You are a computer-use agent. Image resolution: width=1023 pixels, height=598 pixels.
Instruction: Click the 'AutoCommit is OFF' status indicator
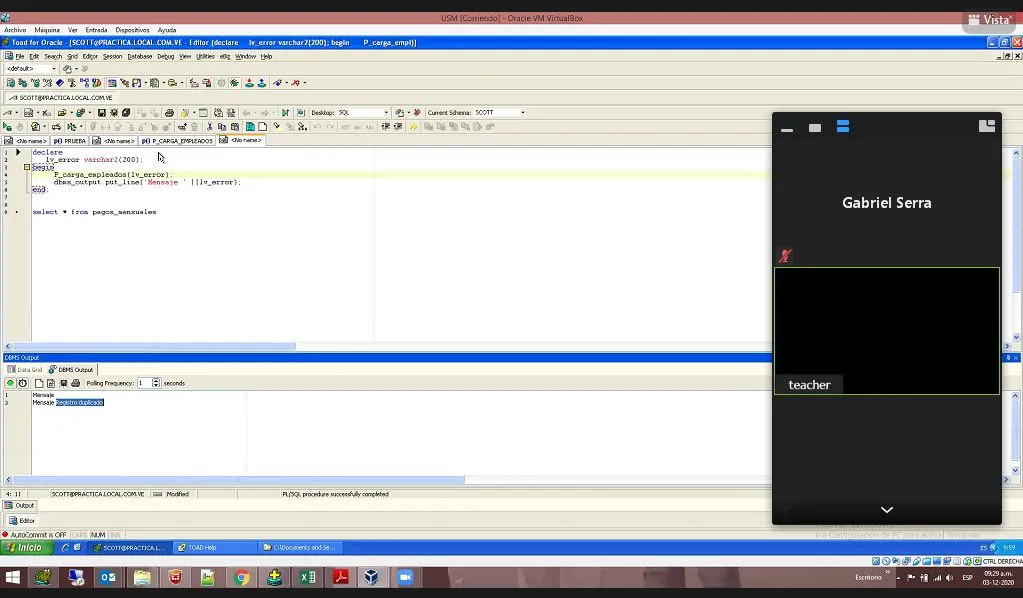pyautogui.click(x=34, y=535)
